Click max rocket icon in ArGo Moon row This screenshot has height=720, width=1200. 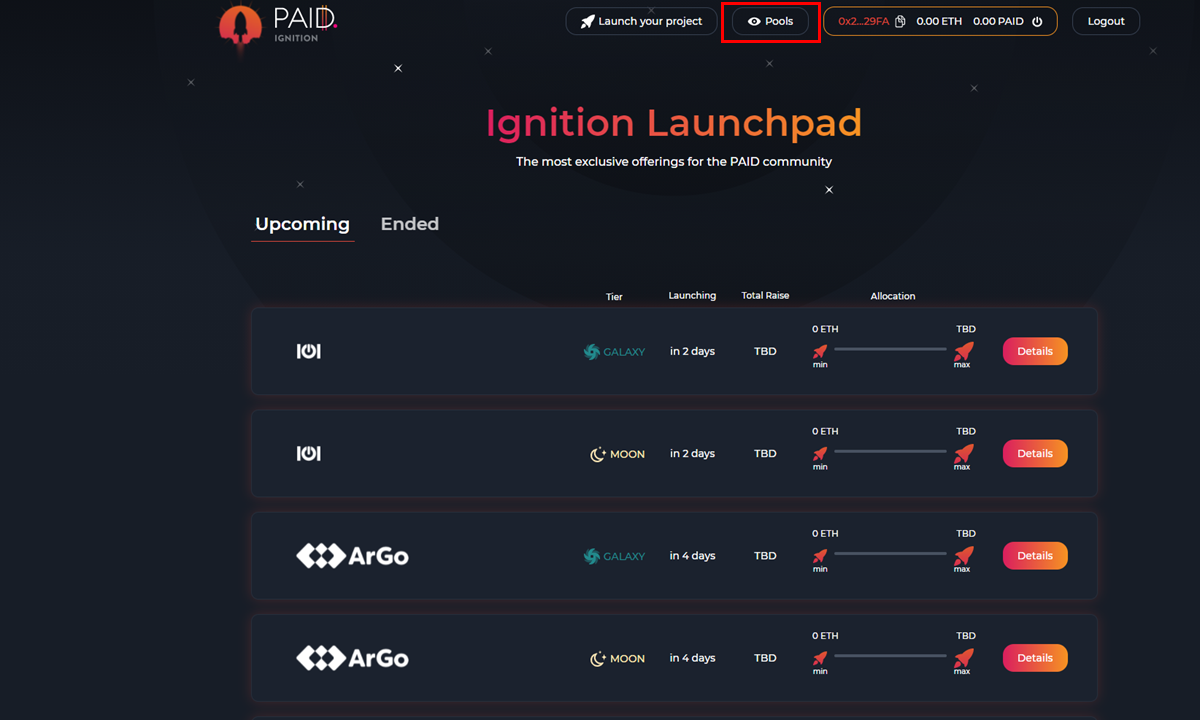point(963,657)
